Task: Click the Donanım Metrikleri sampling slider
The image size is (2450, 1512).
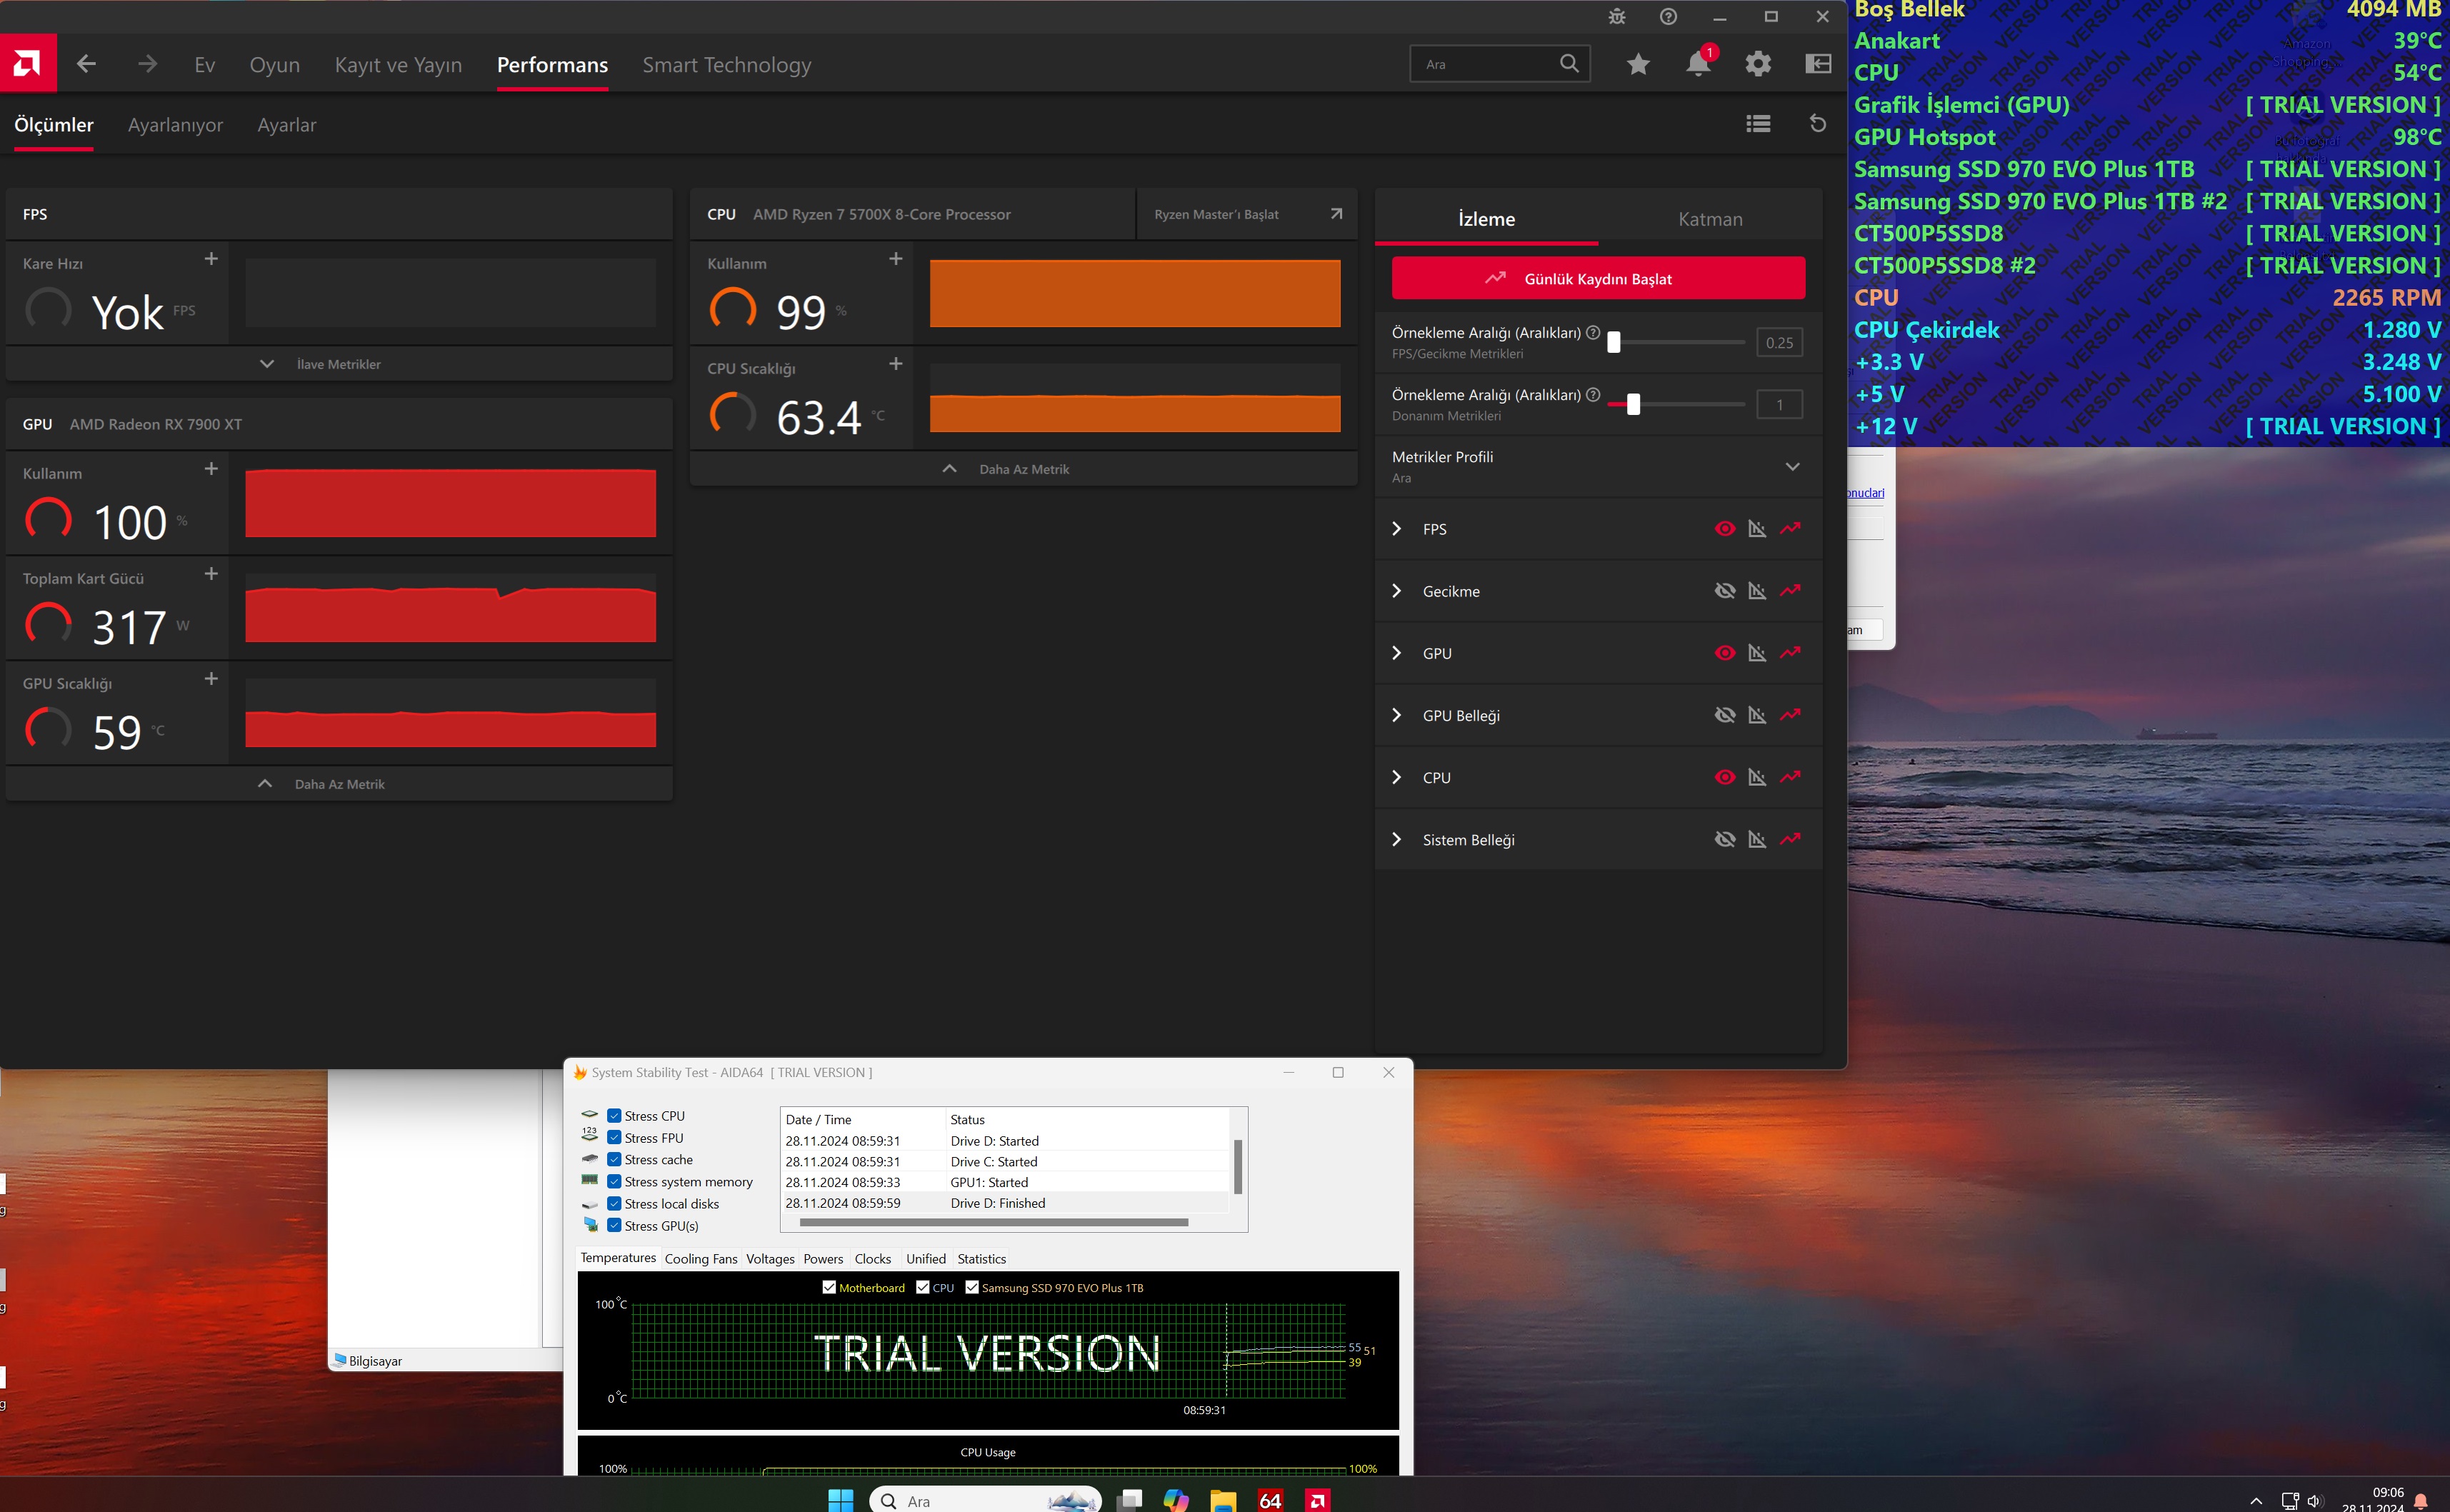Action: tap(1633, 404)
